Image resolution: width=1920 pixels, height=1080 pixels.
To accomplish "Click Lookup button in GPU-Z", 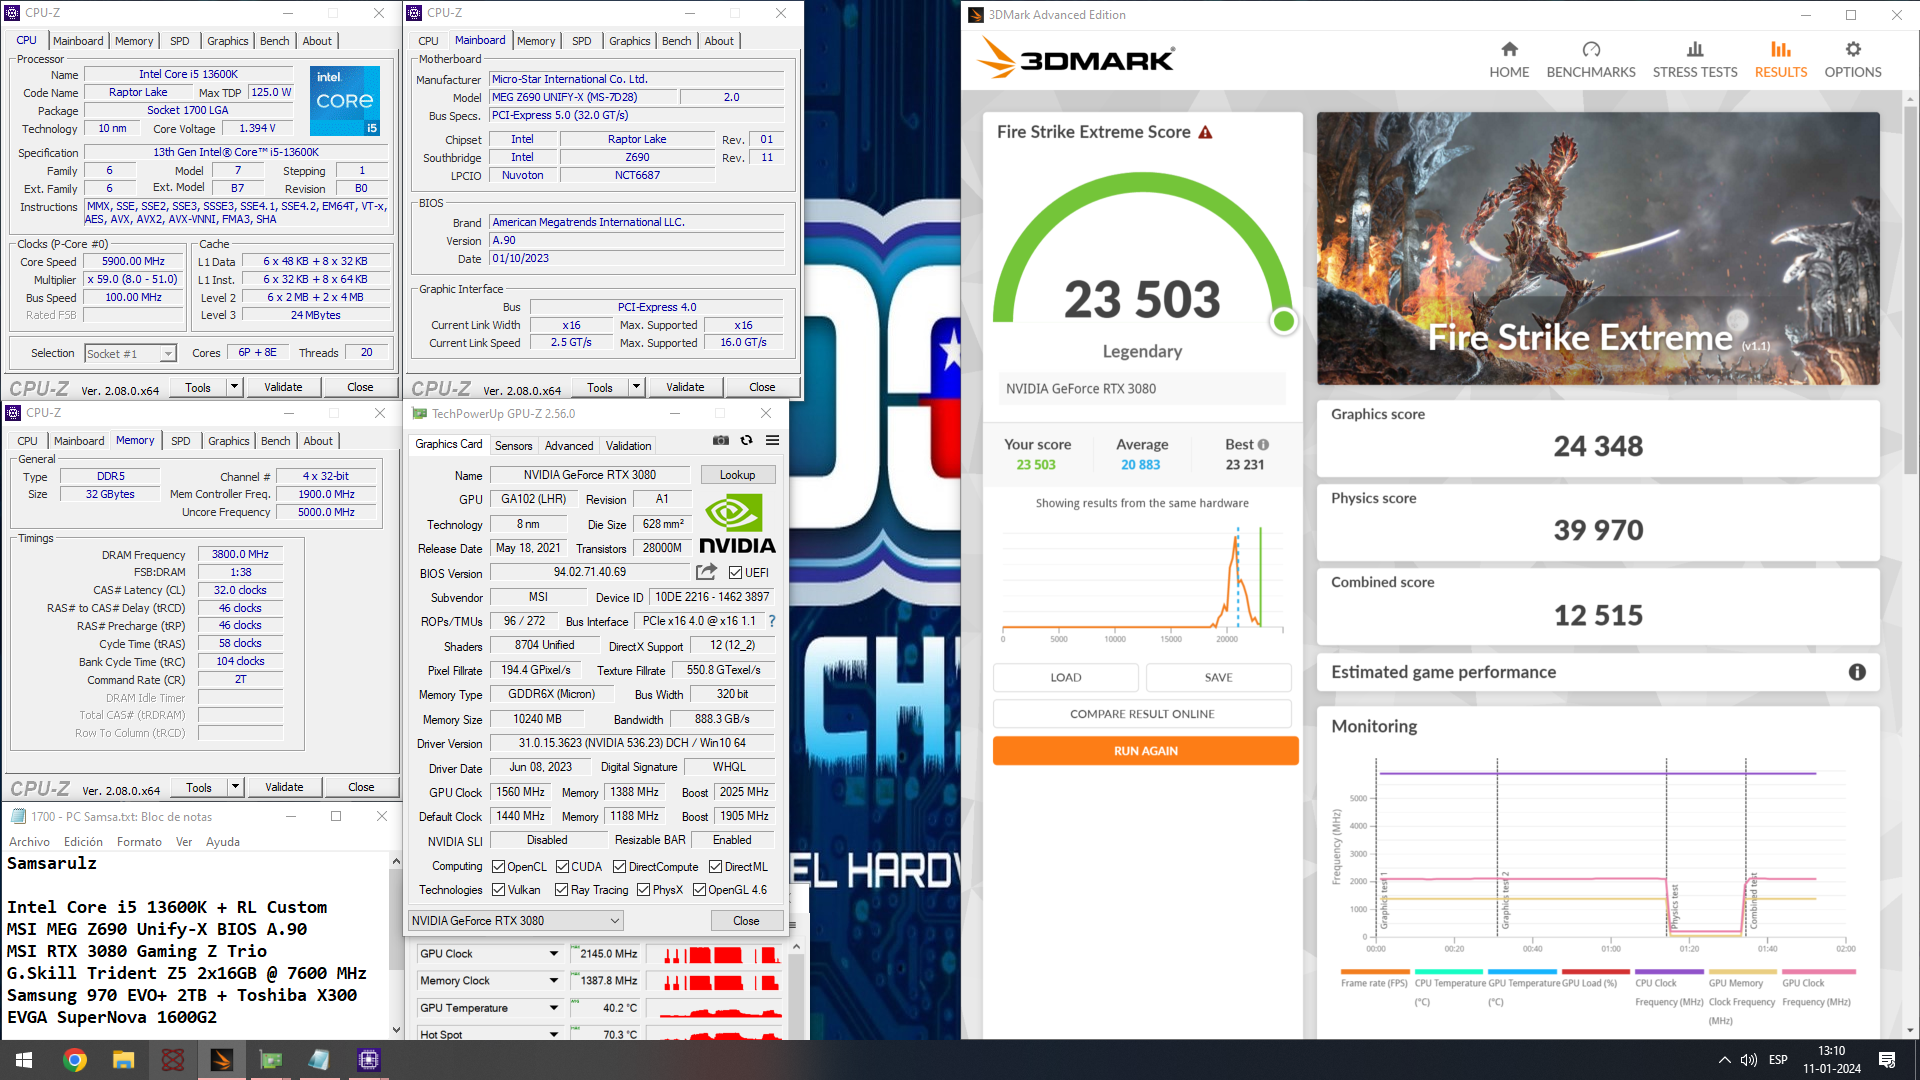I will point(738,475).
